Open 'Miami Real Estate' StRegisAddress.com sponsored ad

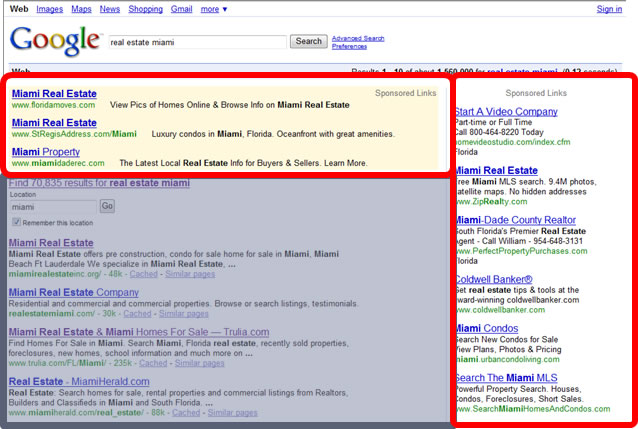coord(54,123)
